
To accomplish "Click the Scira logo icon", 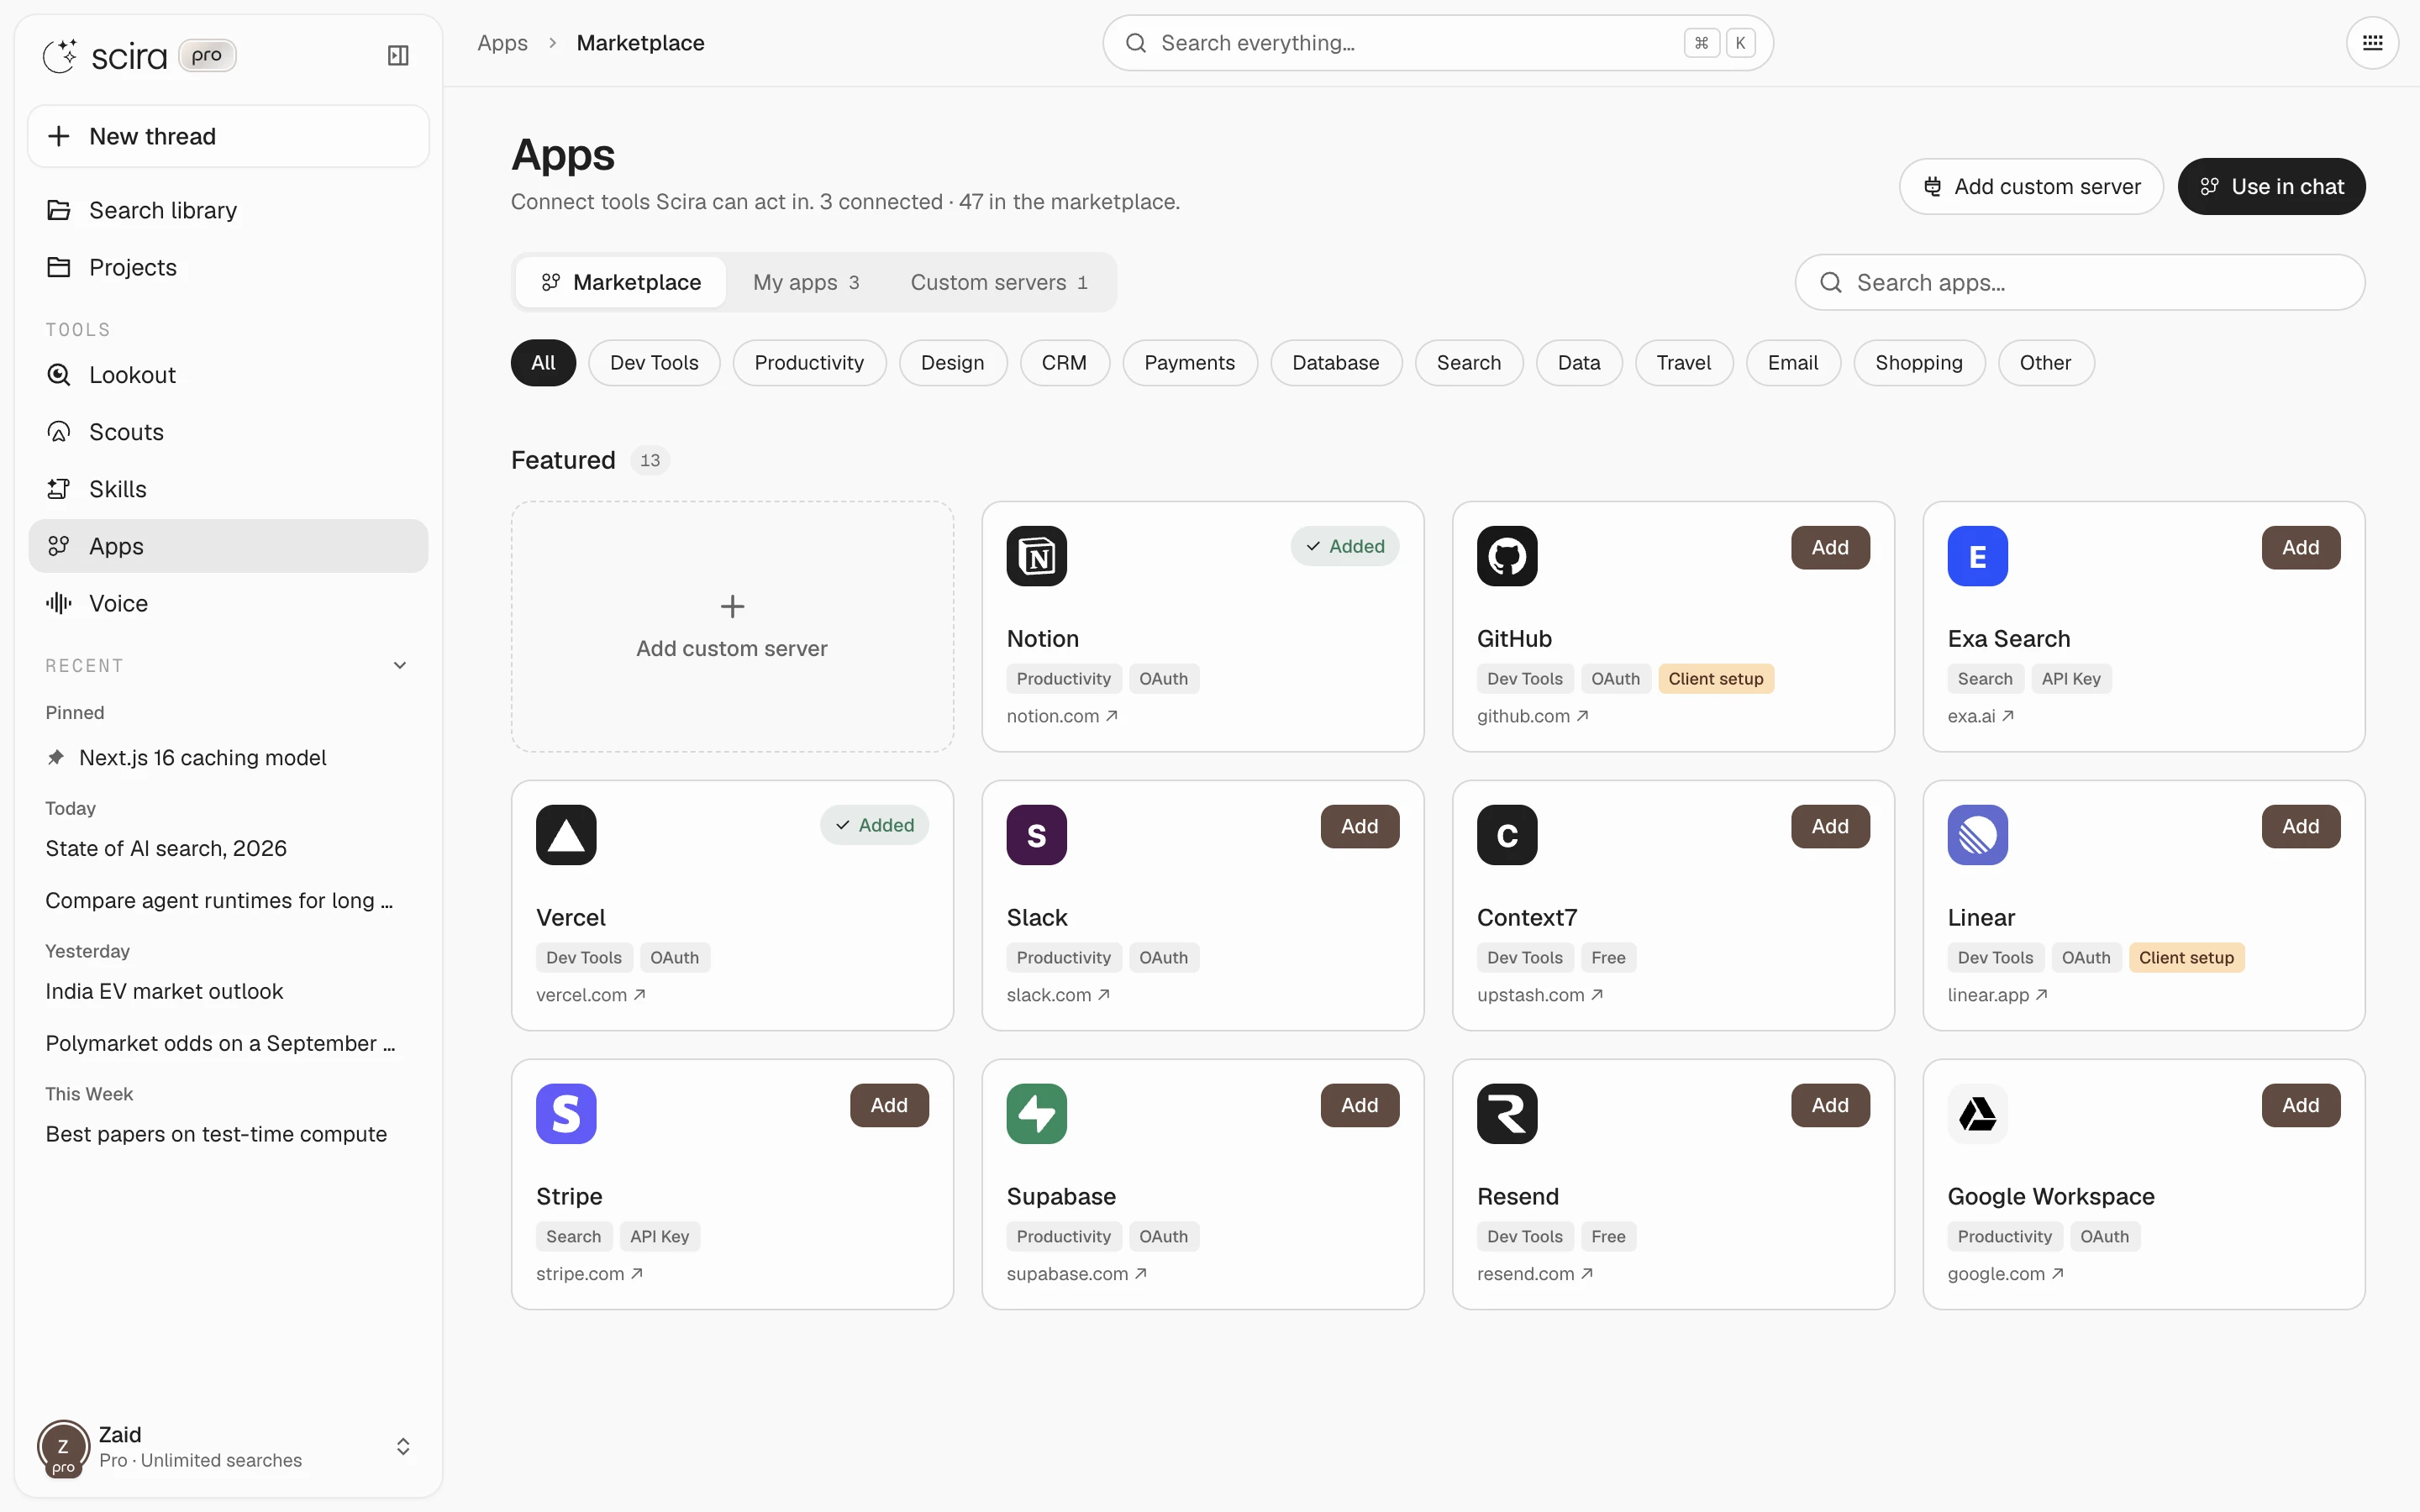I will tap(60, 56).
